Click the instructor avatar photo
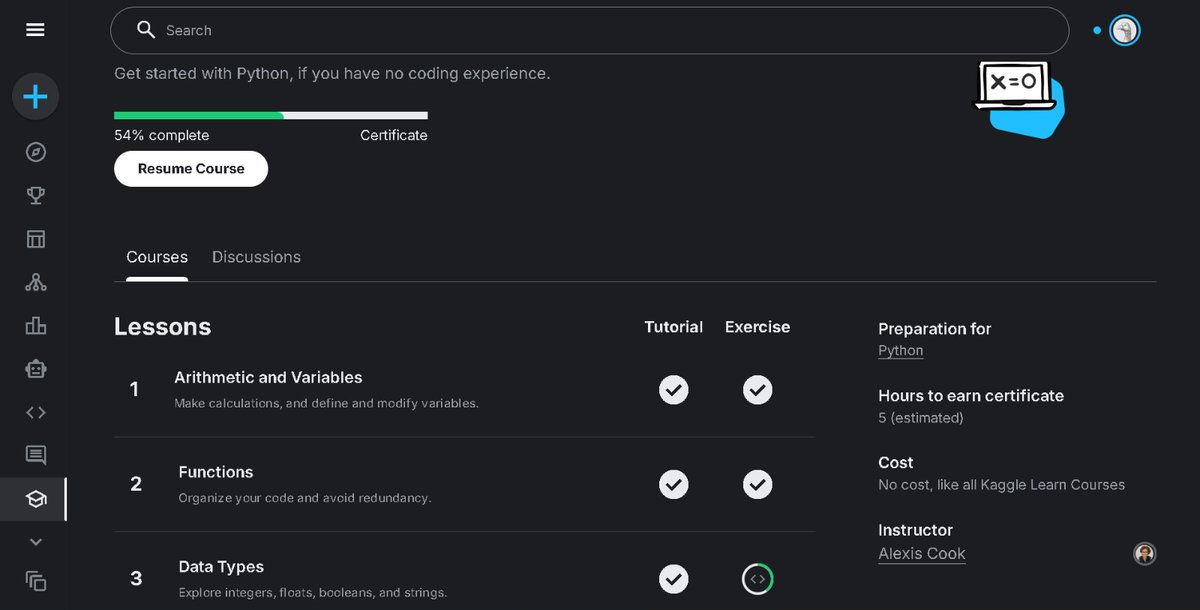1200x610 pixels. tap(1145, 553)
